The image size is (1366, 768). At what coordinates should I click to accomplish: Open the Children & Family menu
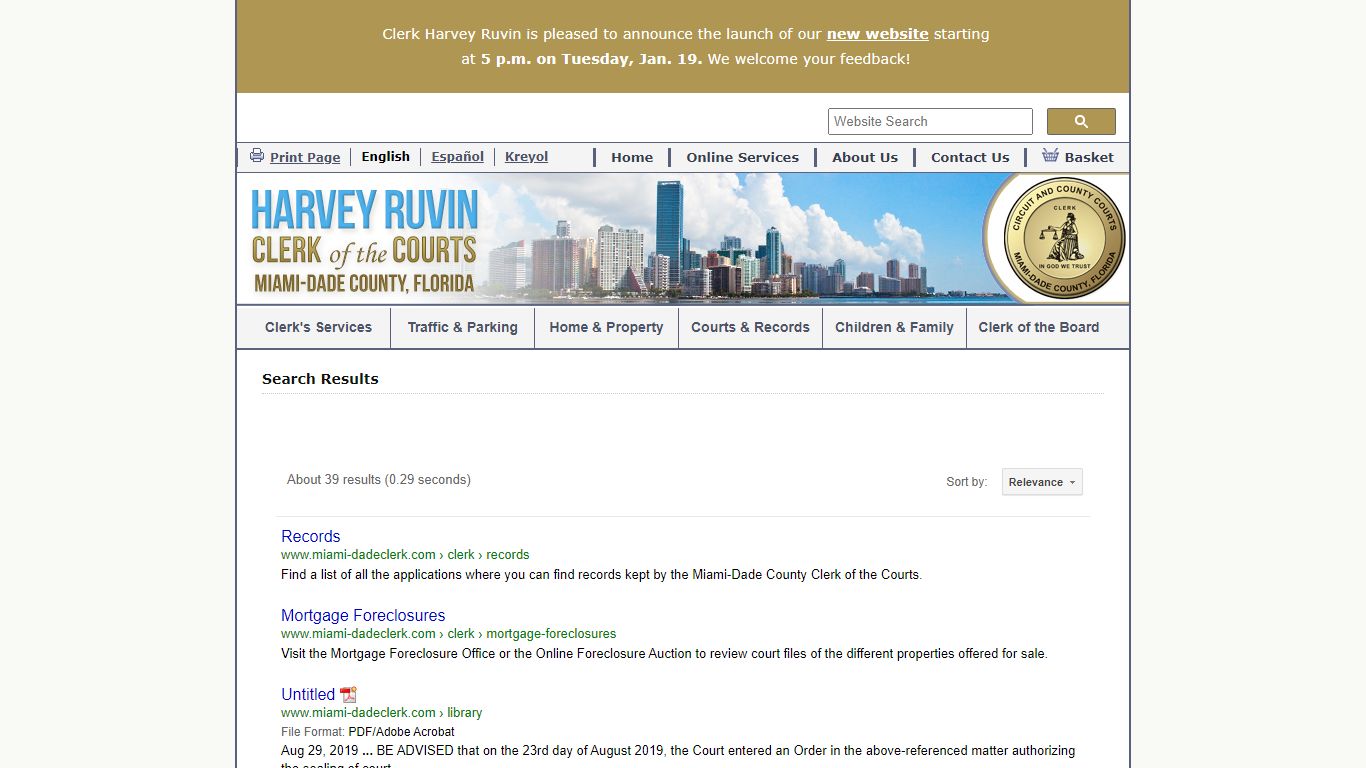894,327
